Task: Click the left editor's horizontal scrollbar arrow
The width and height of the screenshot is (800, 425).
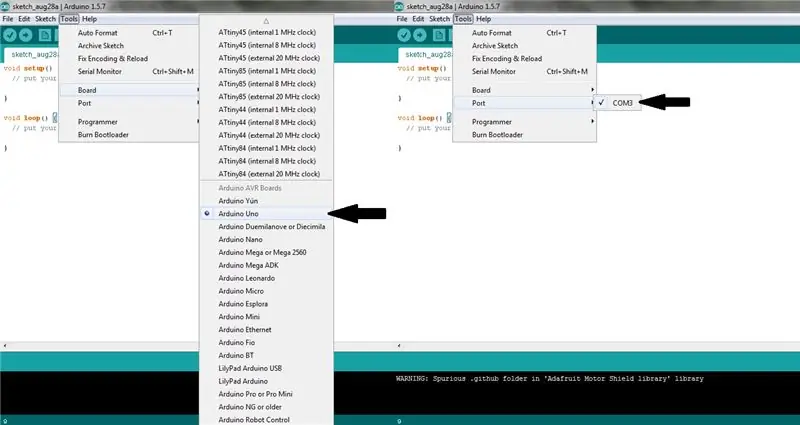Action: [5, 345]
